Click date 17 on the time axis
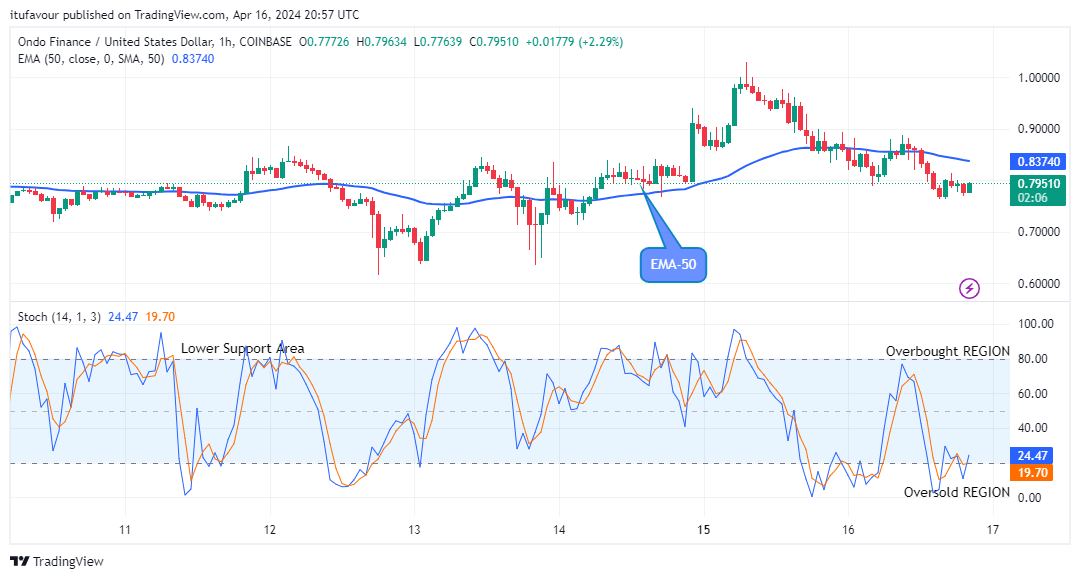Image resolution: width=1080 pixels, height=579 pixels. (993, 529)
